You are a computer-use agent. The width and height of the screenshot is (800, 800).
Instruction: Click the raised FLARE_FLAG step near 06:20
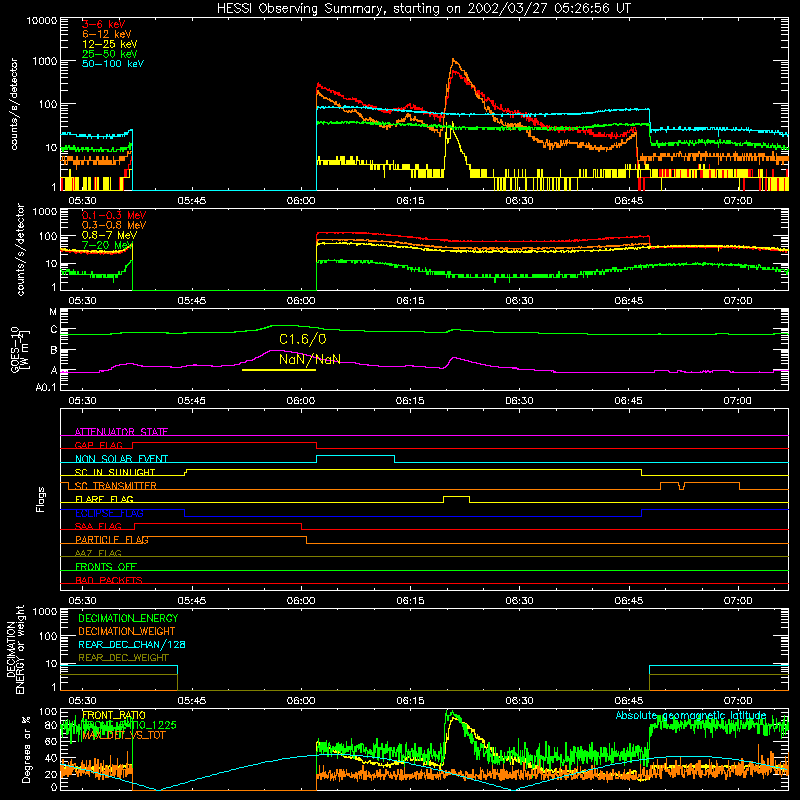pos(457,496)
